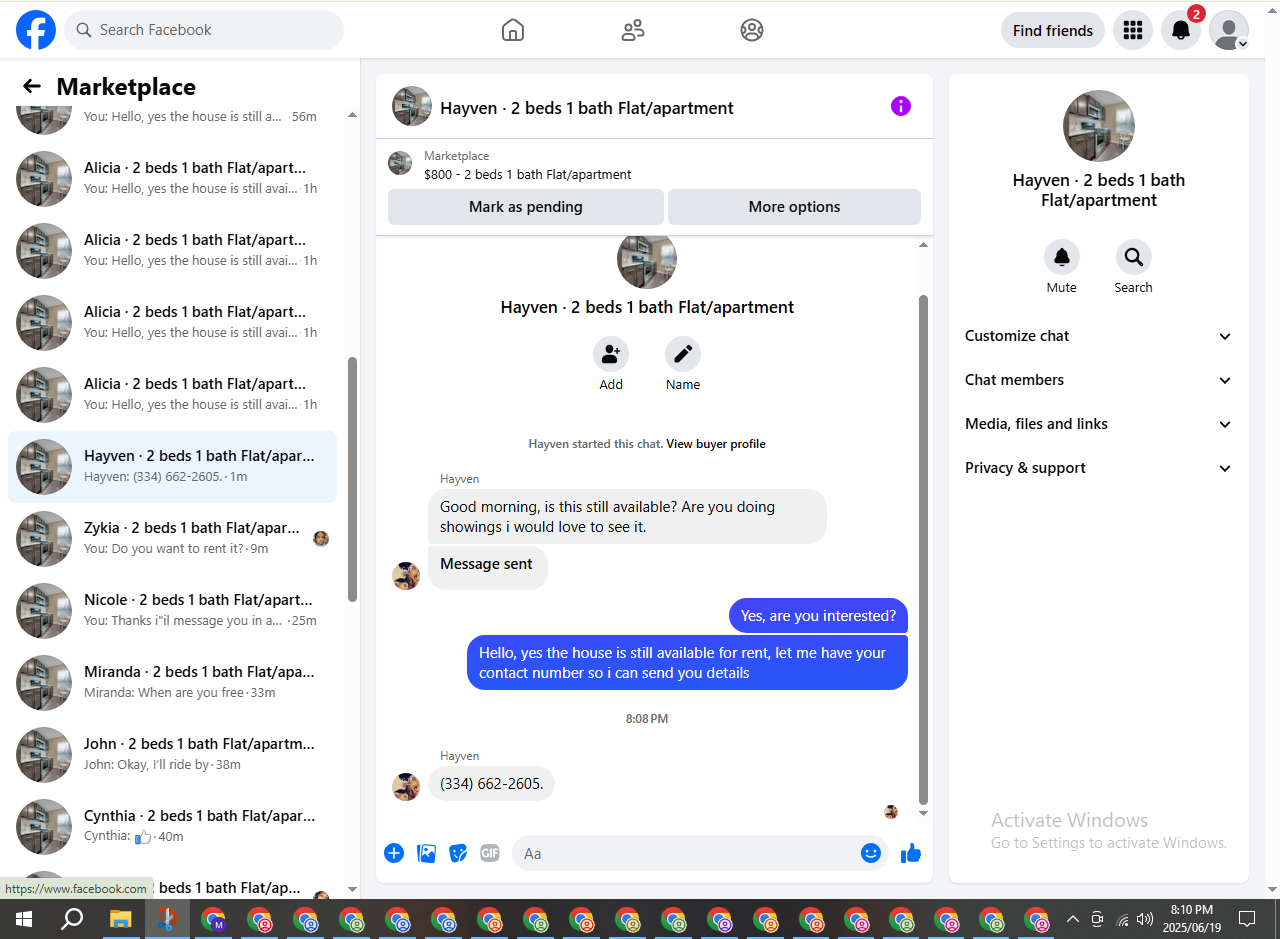Click the Name pencil icon
1280x939 pixels.
click(x=683, y=354)
